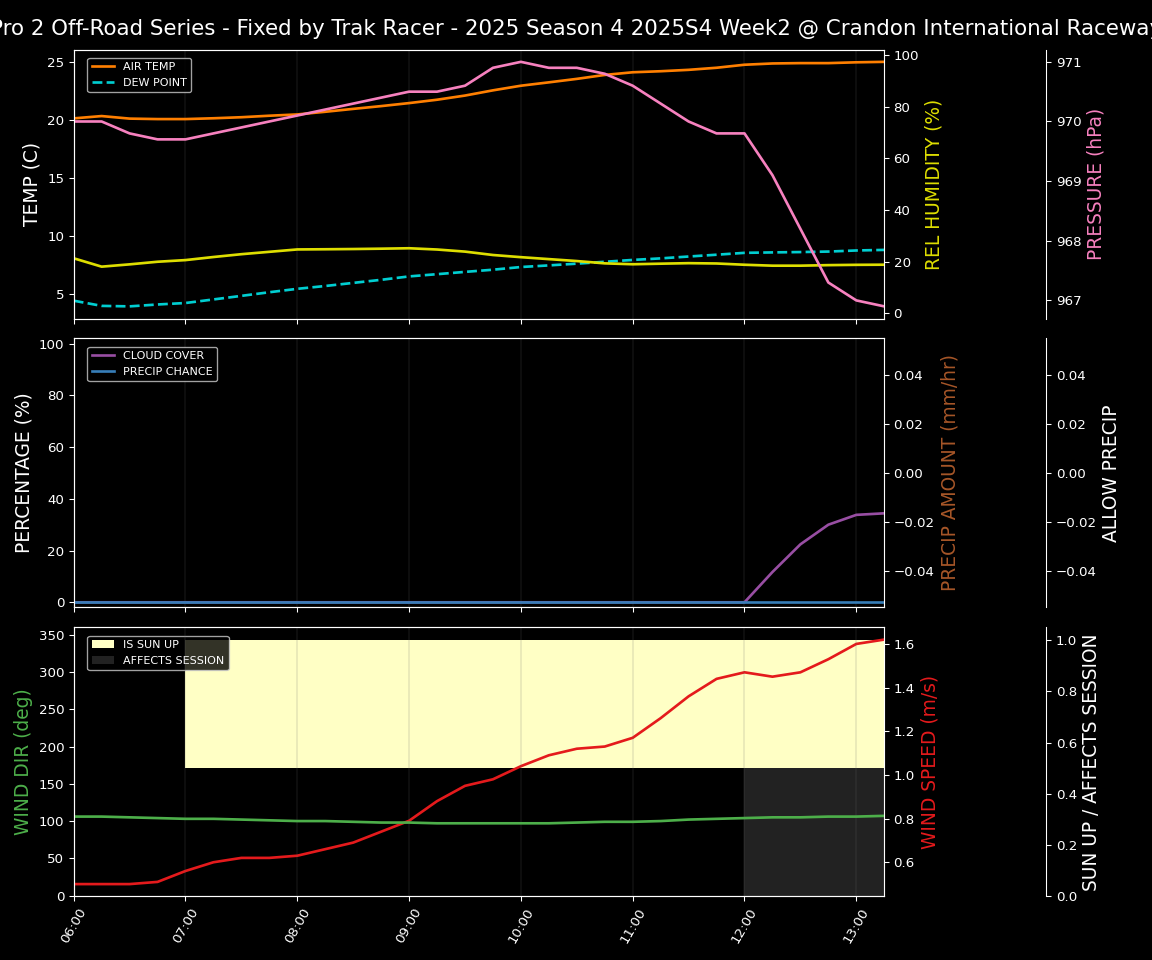The height and width of the screenshot is (960, 1152).
Task: Click the DEW POINT legend entry
Action: coord(154,83)
